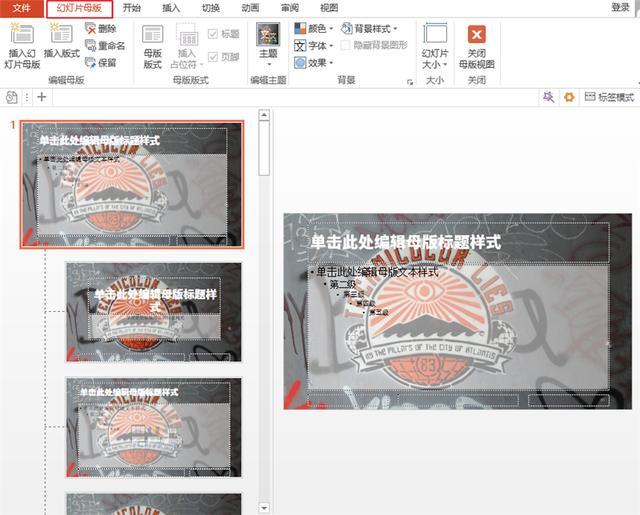Select master slide thumbnail number 1

pyautogui.click(x=132, y=184)
